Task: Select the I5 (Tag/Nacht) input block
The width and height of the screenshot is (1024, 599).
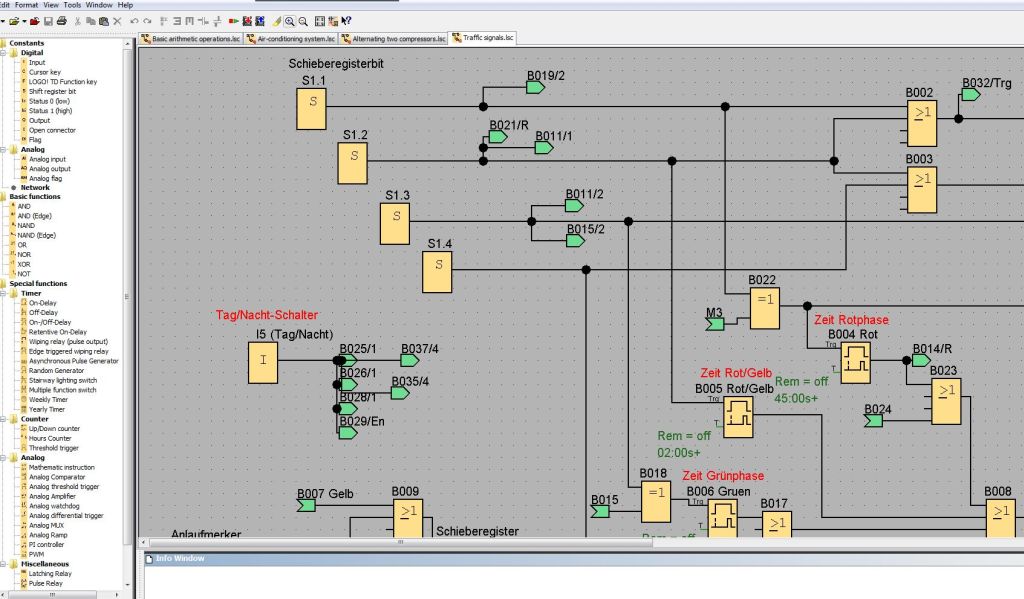Action: point(263,363)
